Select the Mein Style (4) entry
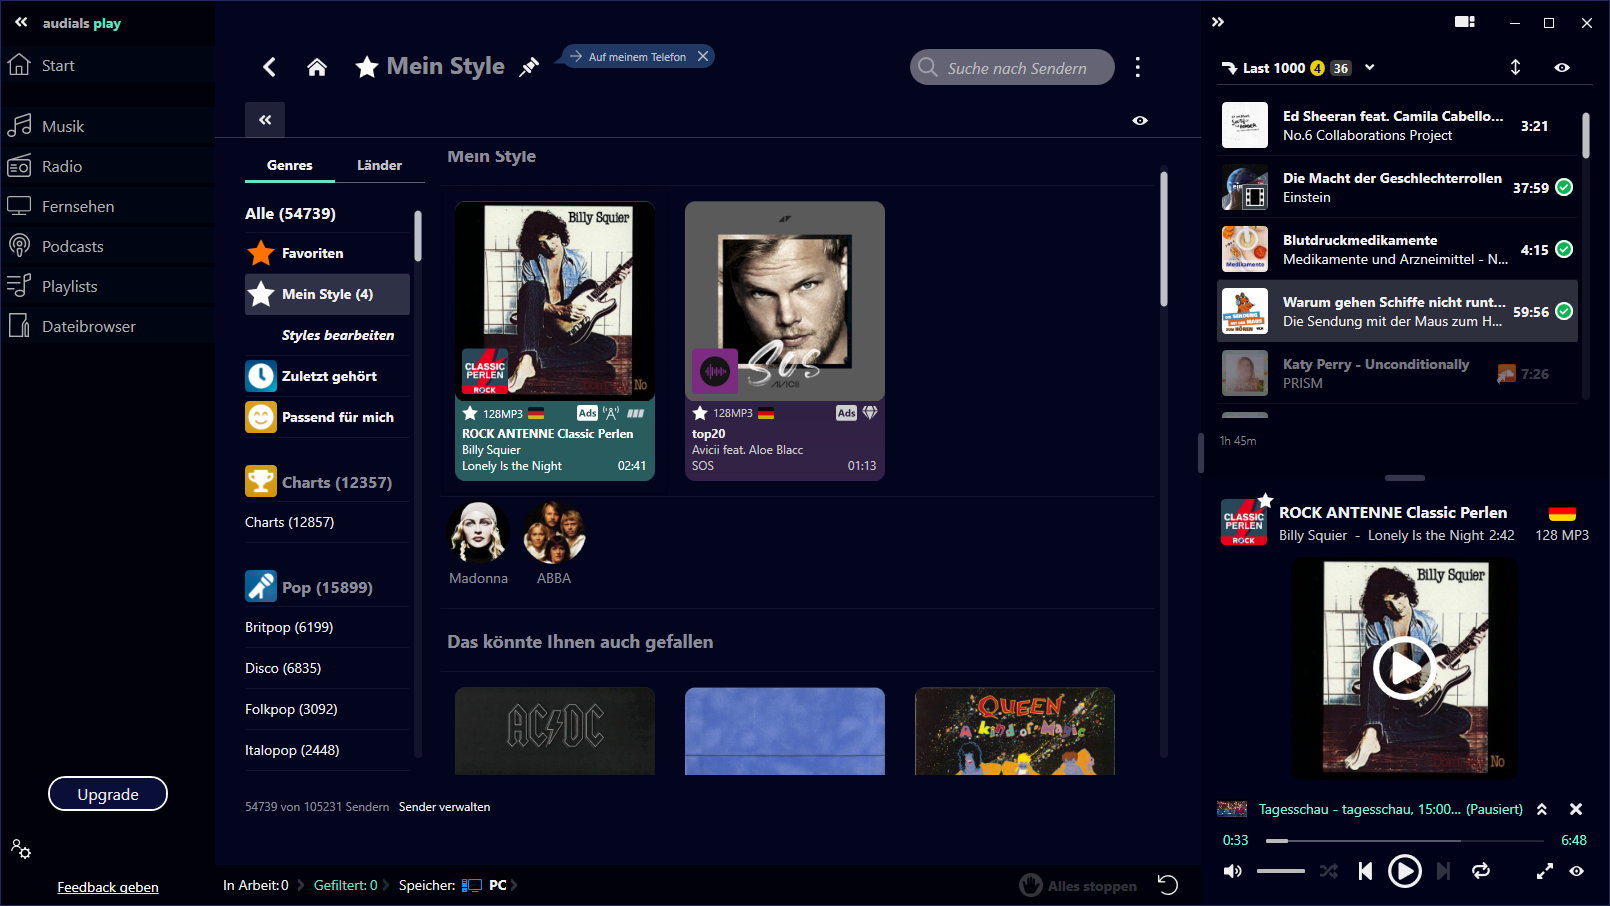This screenshot has width=1610, height=906. [327, 294]
